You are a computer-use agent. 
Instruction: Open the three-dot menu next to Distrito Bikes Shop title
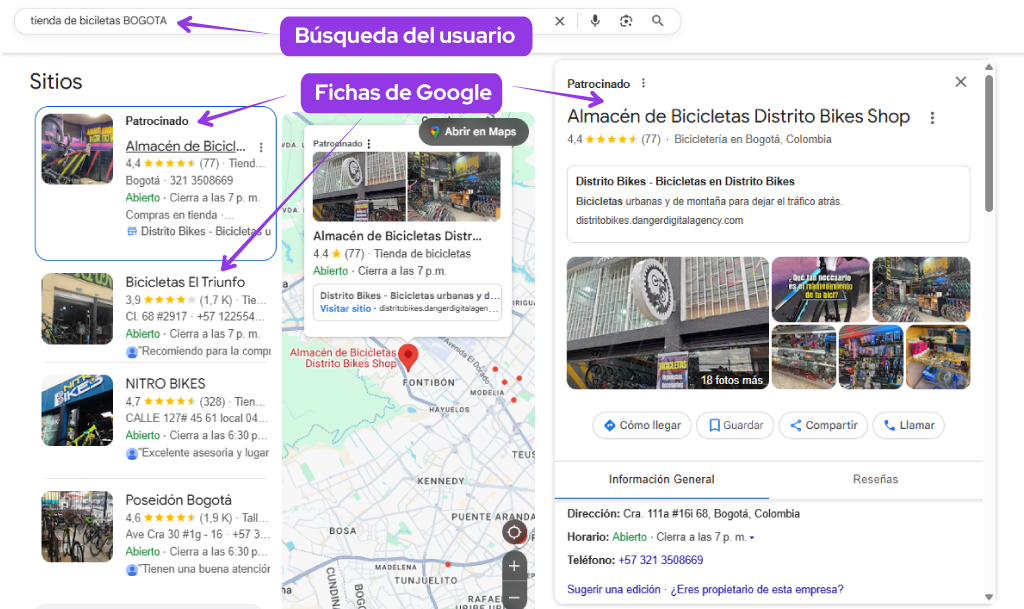tap(932, 117)
